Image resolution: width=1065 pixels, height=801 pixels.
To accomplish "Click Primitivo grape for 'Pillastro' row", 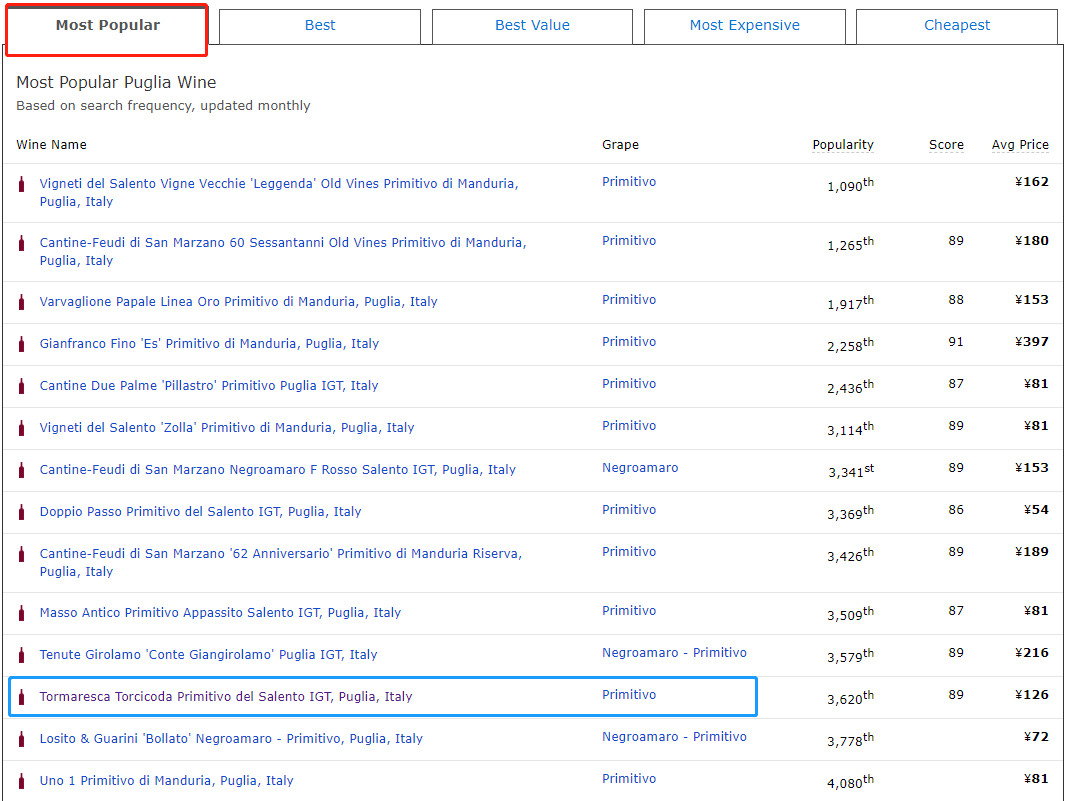I will coord(629,385).
